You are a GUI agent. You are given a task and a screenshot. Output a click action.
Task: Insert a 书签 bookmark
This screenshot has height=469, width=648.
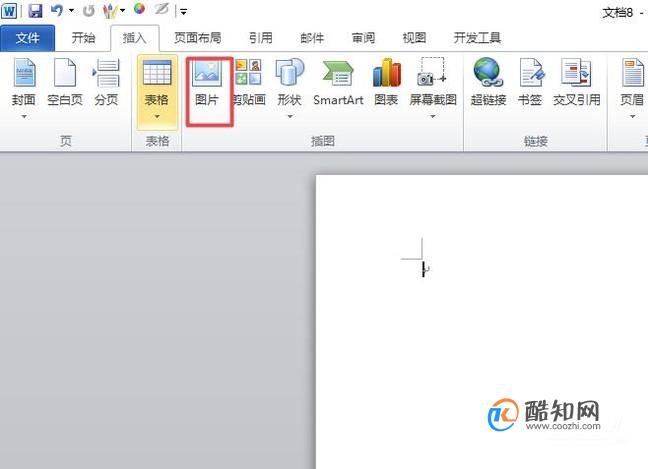(530, 83)
